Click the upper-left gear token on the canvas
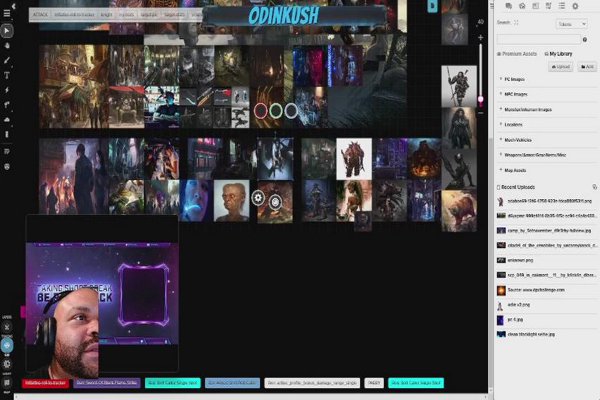Screen dimensions: 600x400 click(x=258, y=198)
